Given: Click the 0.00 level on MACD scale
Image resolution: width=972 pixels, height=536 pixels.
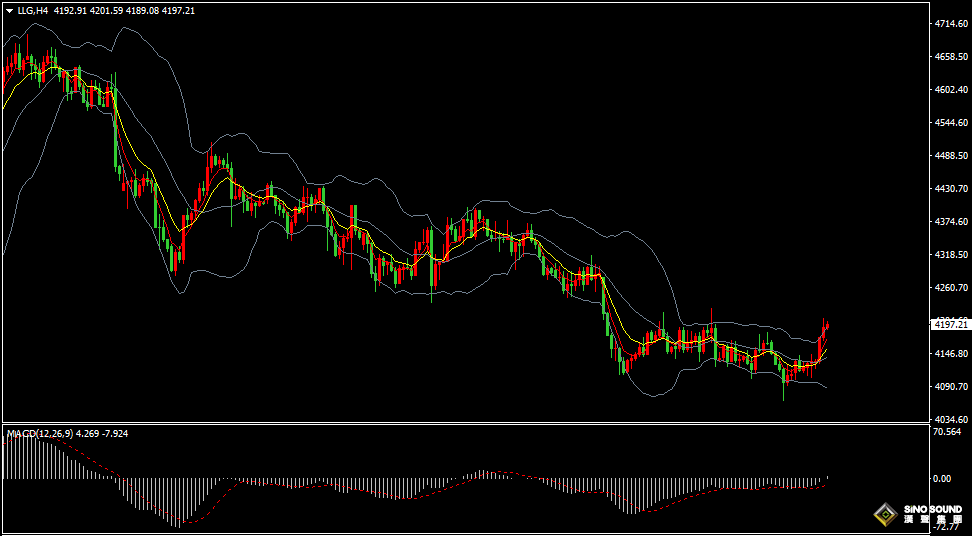Looking at the screenshot, I should pos(942,478).
